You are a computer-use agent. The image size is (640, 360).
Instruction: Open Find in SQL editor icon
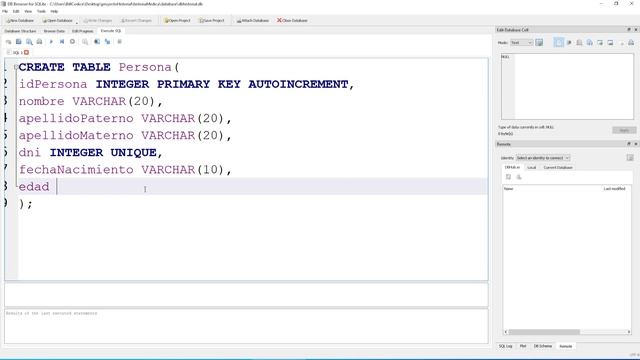click(x=97, y=42)
